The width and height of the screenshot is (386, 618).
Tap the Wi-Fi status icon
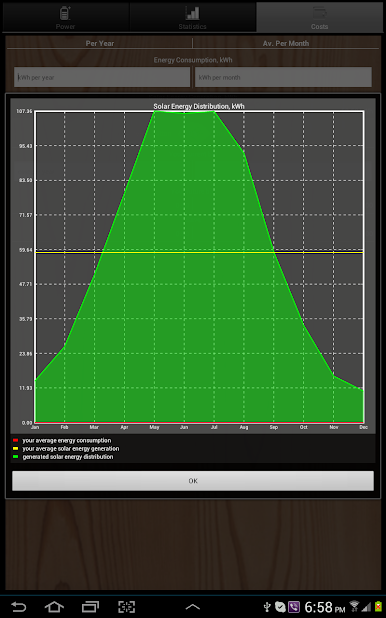(x=354, y=606)
